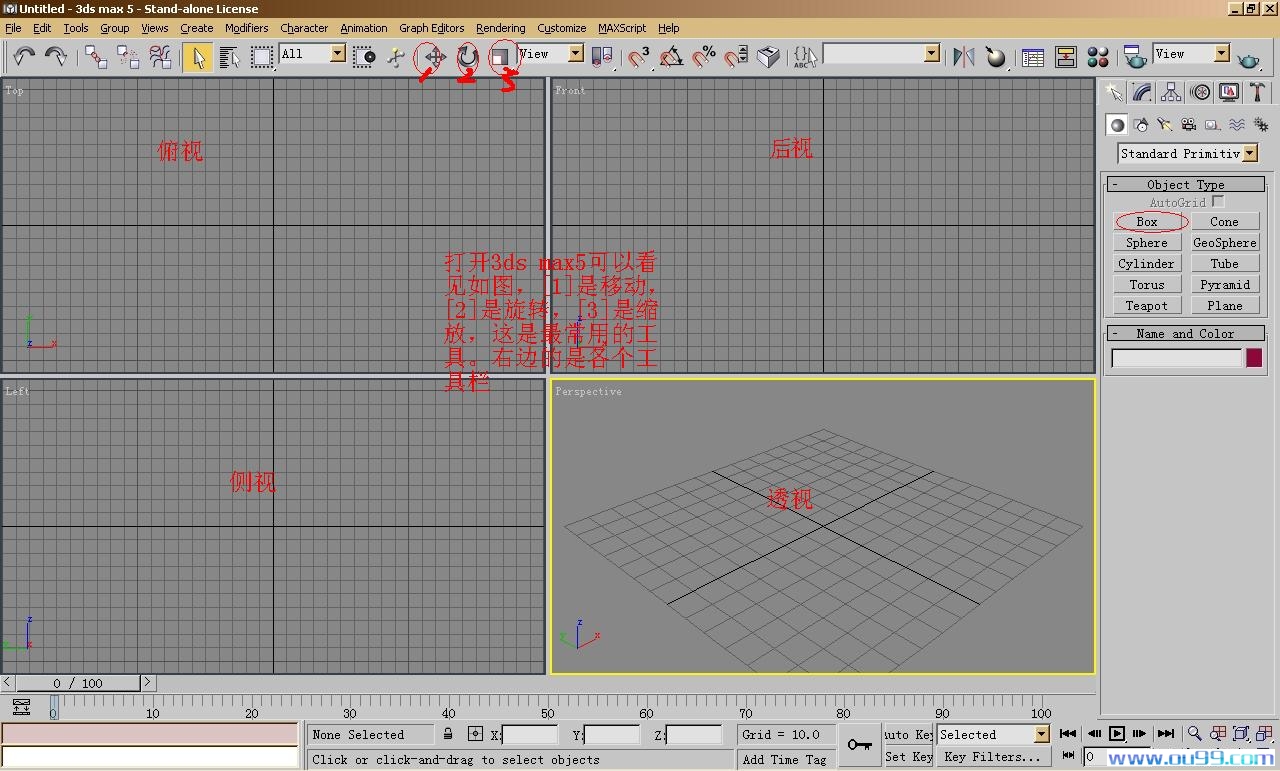Open the Named Selection Sets ABC icon
This screenshot has height=771, width=1280.
805,56
